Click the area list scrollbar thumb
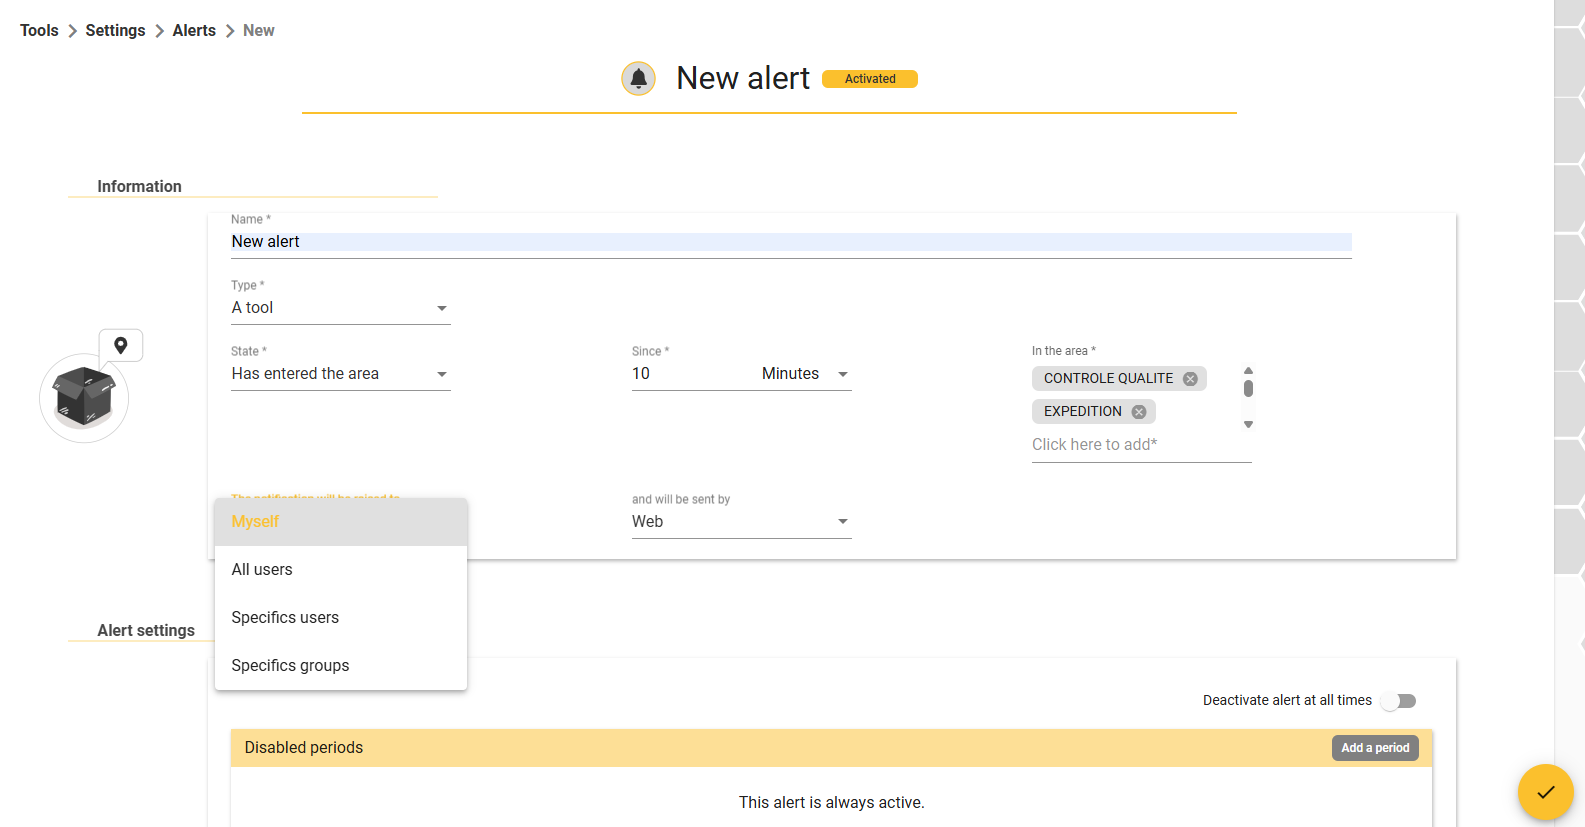Screen dimensions: 1585x827 [x=1248, y=388]
